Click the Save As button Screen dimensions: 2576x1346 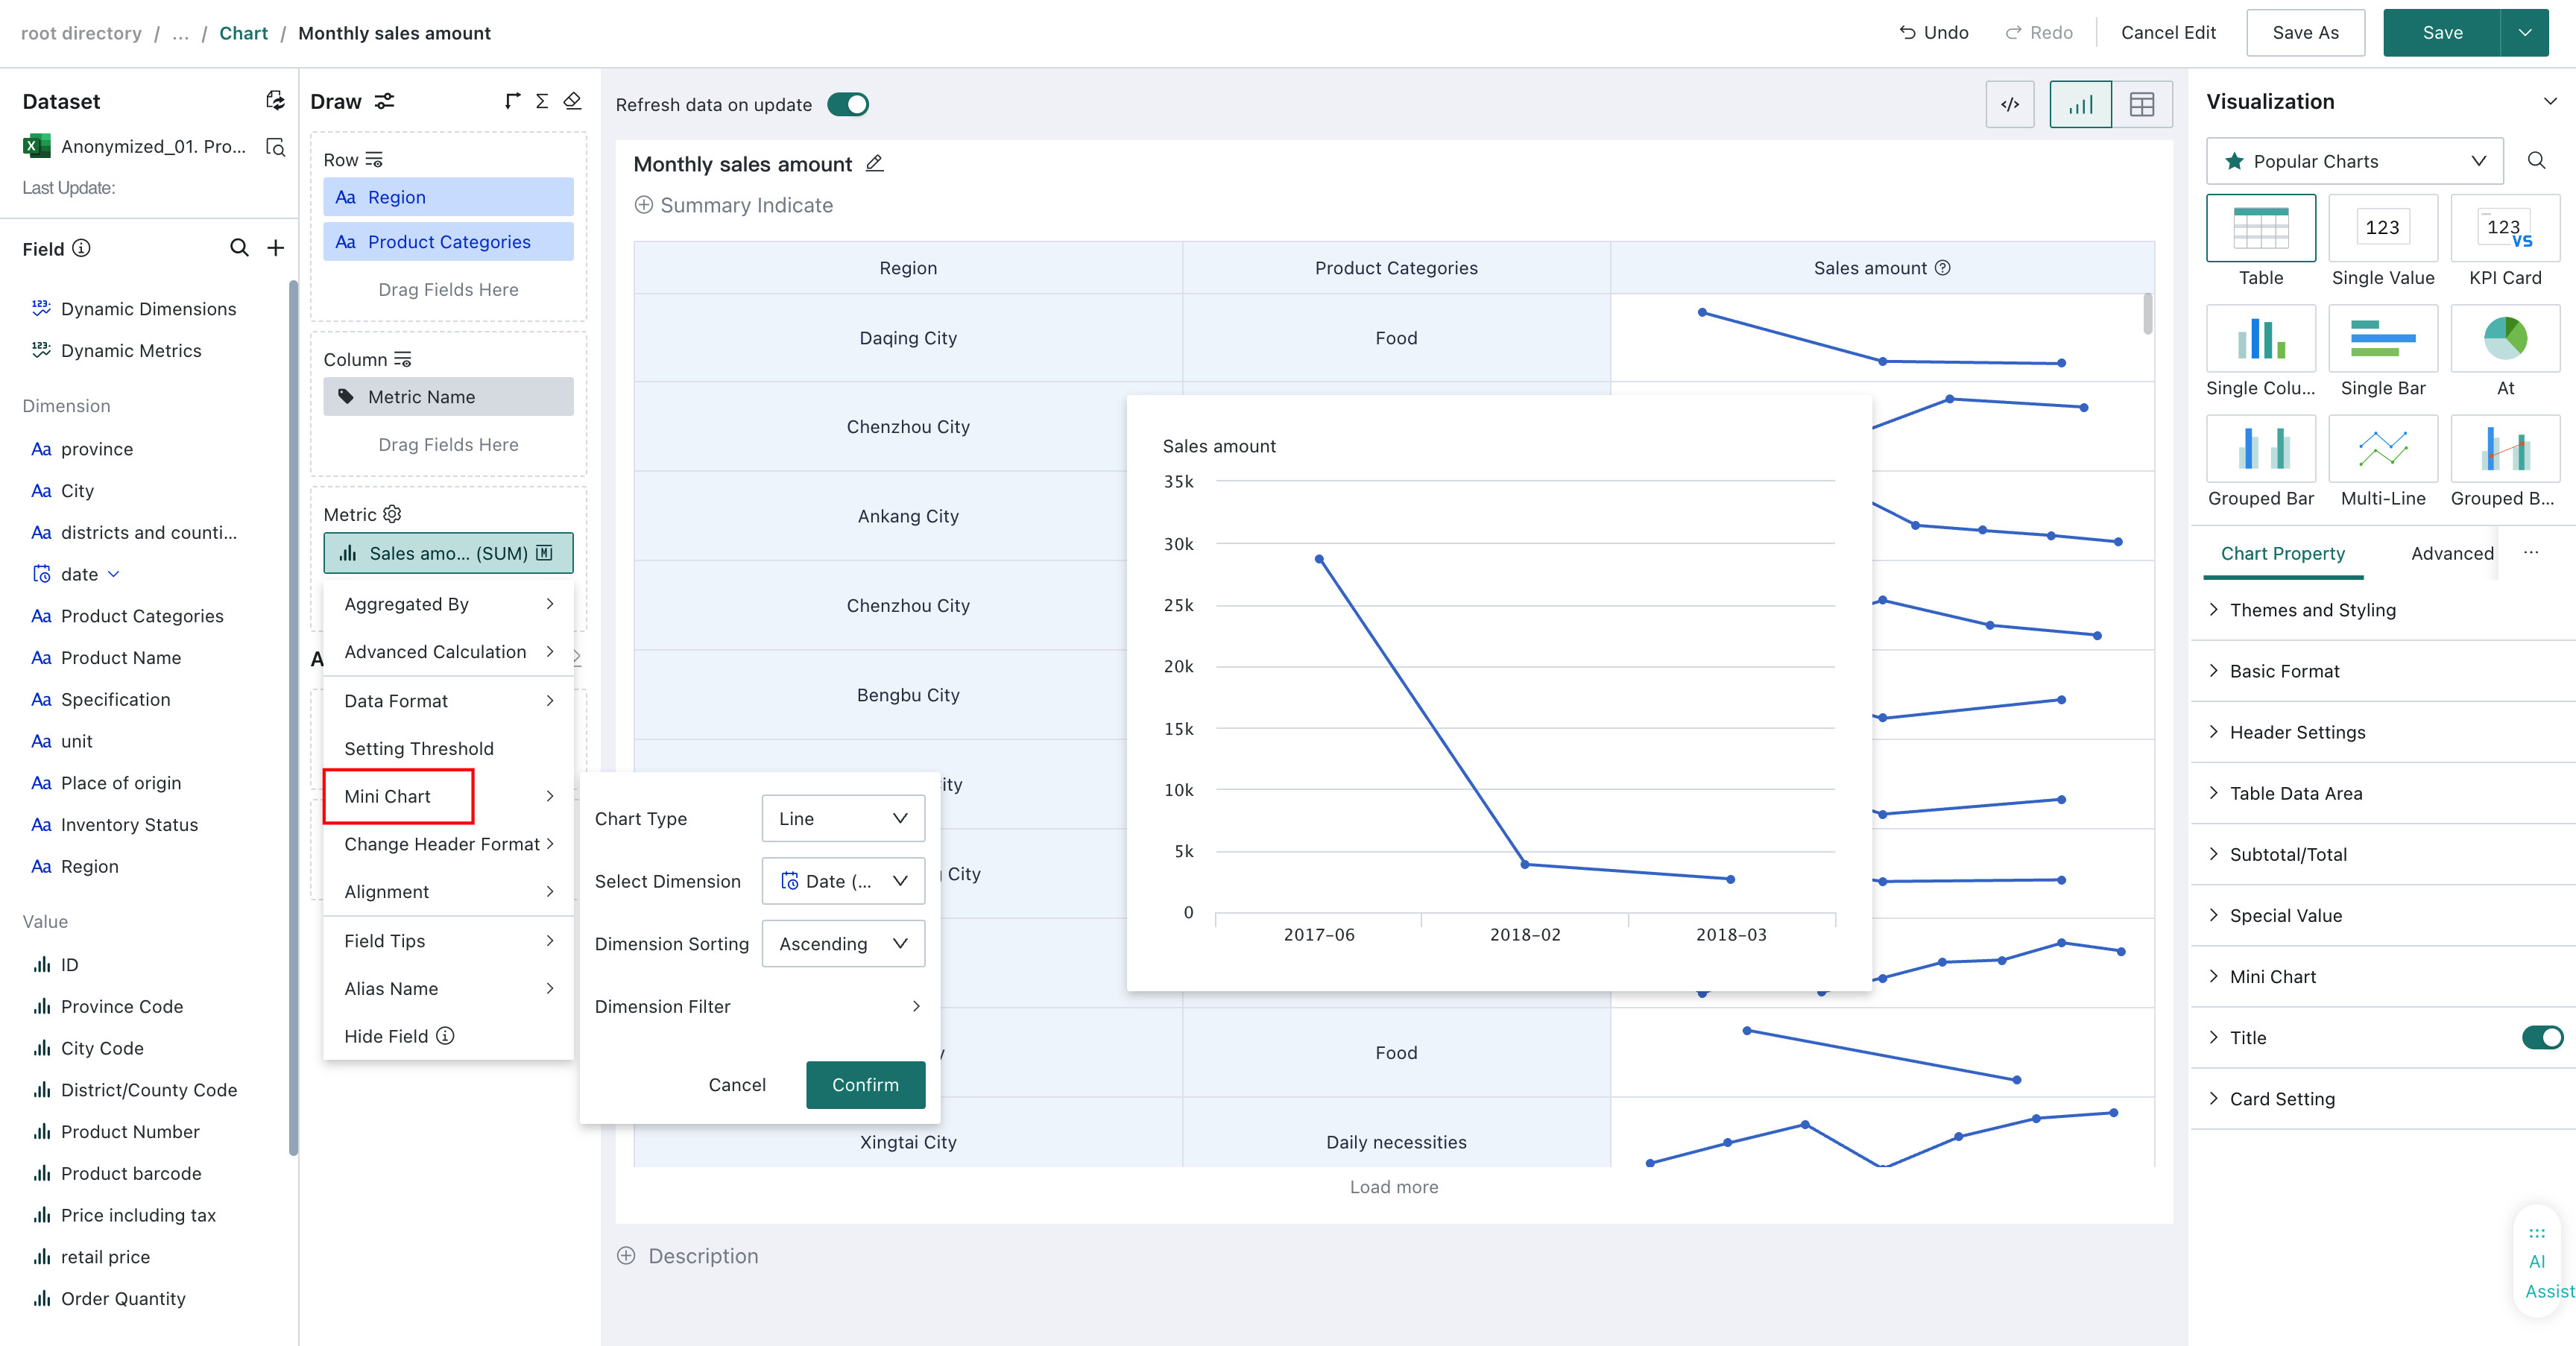[2305, 33]
